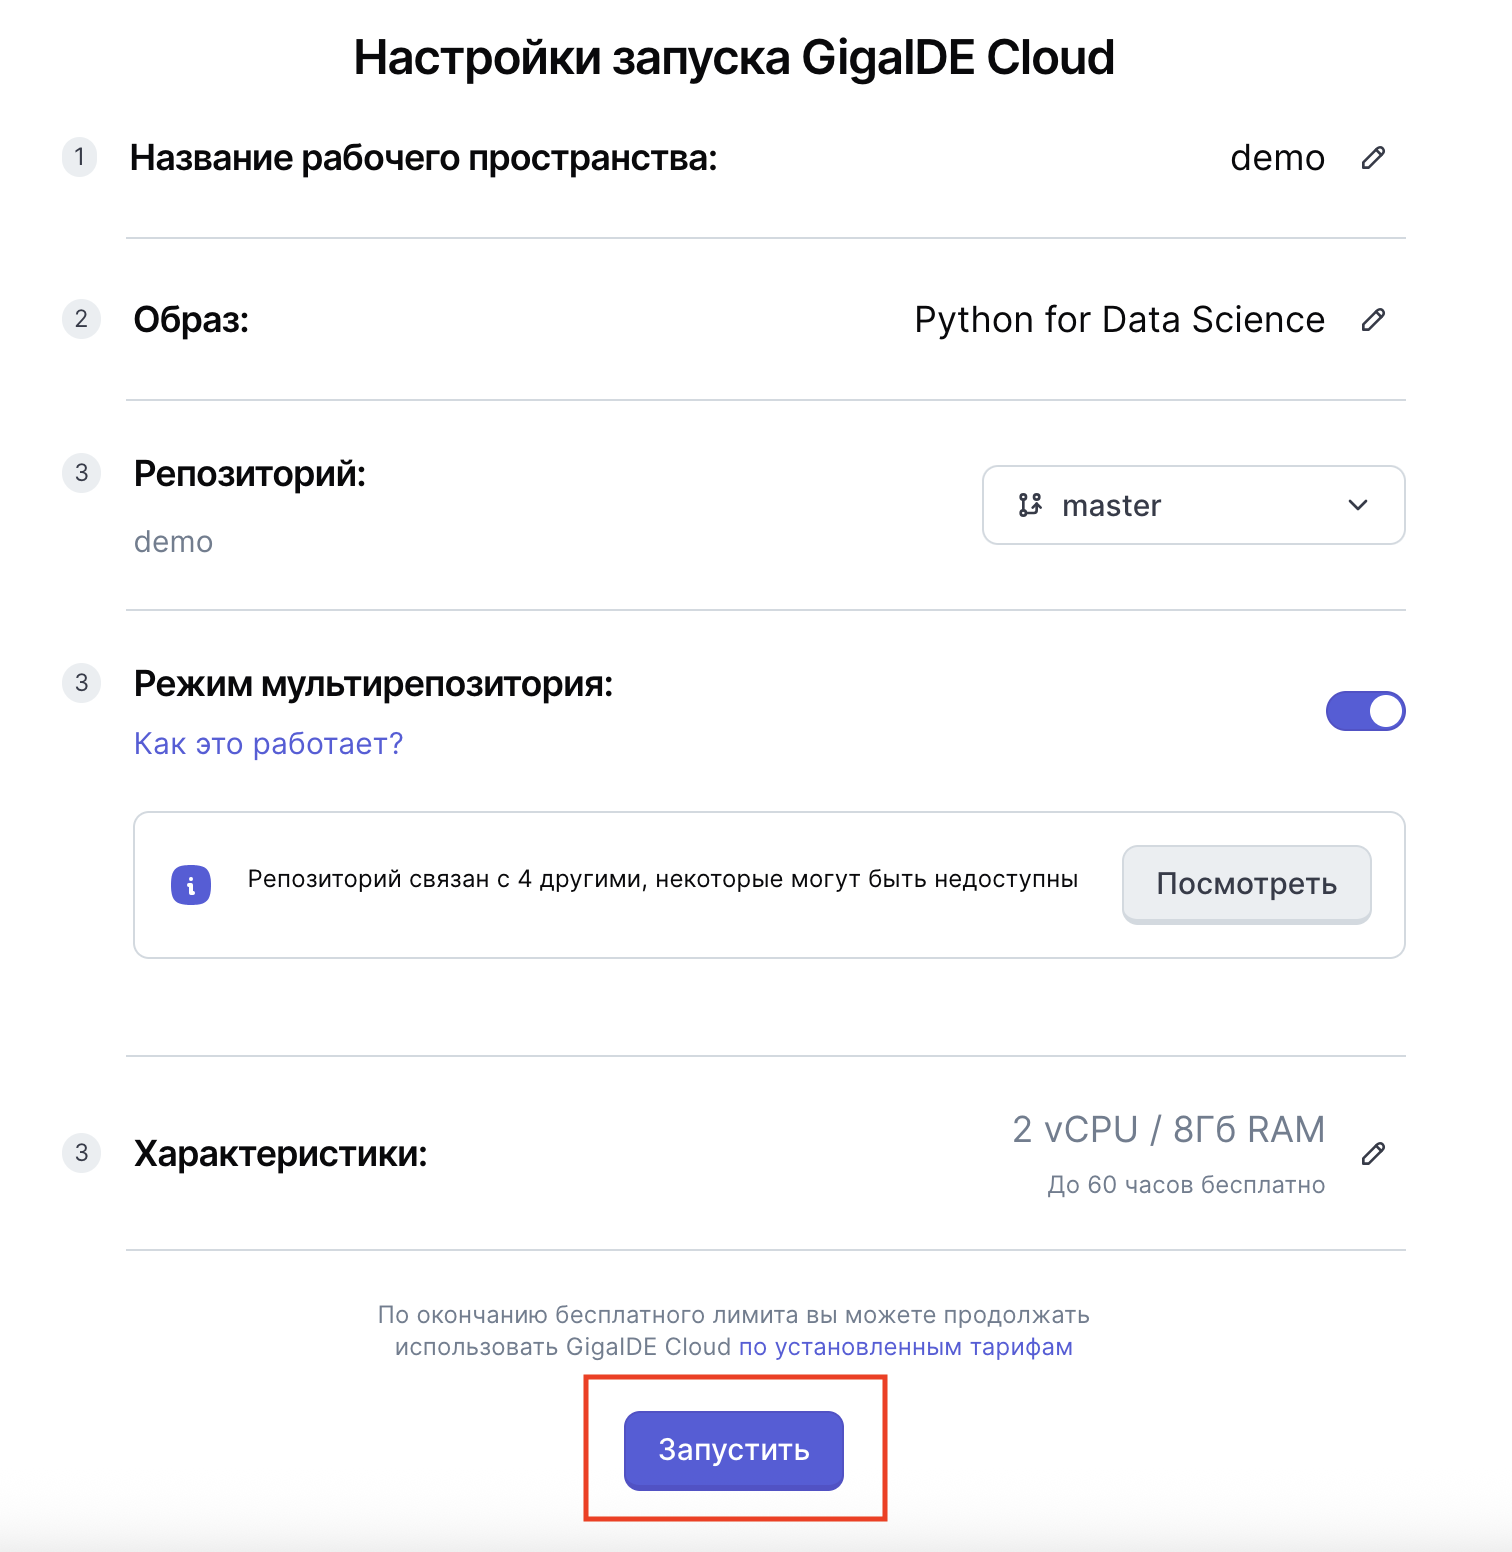Open the Как это работает? link
1512x1552 pixels.
coord(268,744)
